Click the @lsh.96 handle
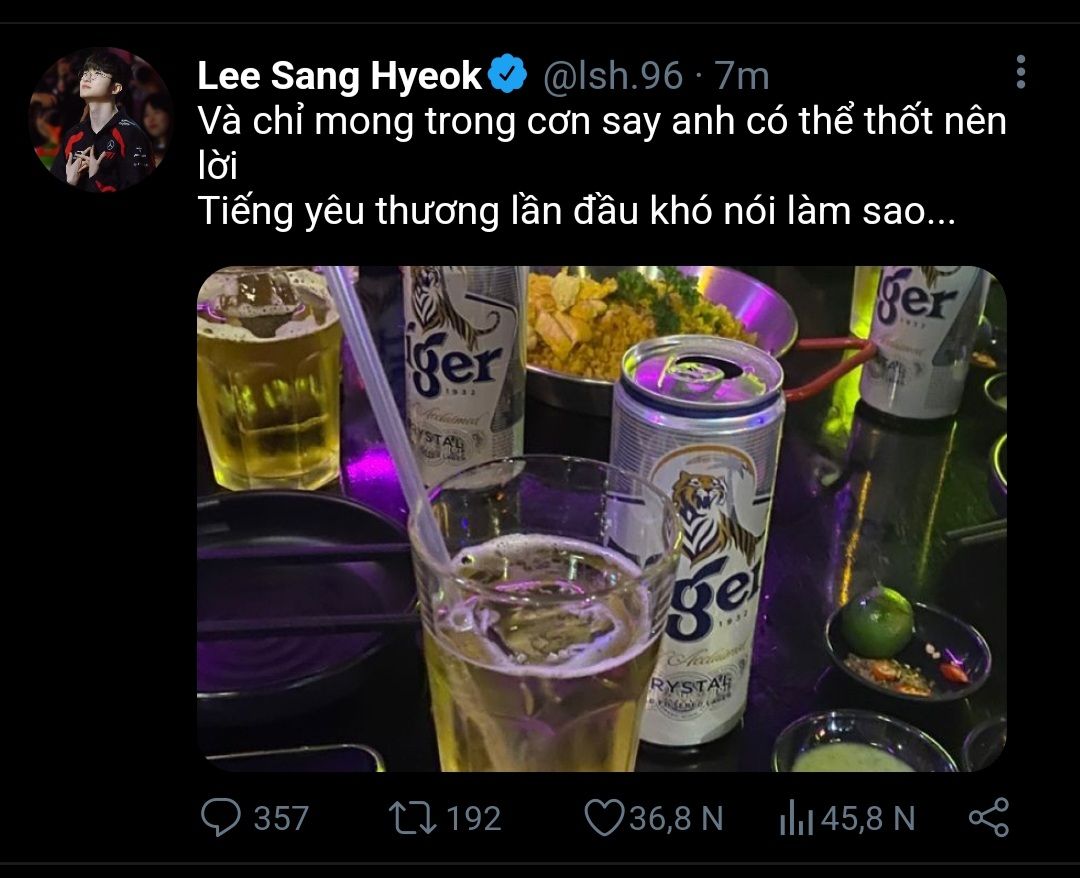1080x878 pixels. click(612, 76)
